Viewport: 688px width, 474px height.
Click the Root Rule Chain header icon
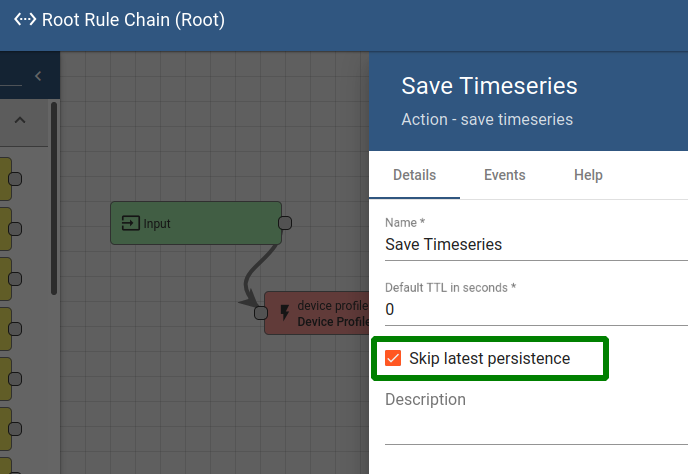(25, 20)
